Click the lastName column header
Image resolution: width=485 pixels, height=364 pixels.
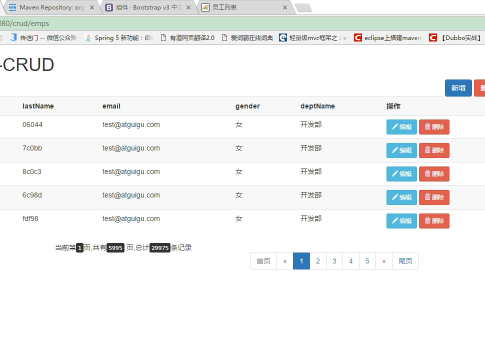(x=38, y=106)
